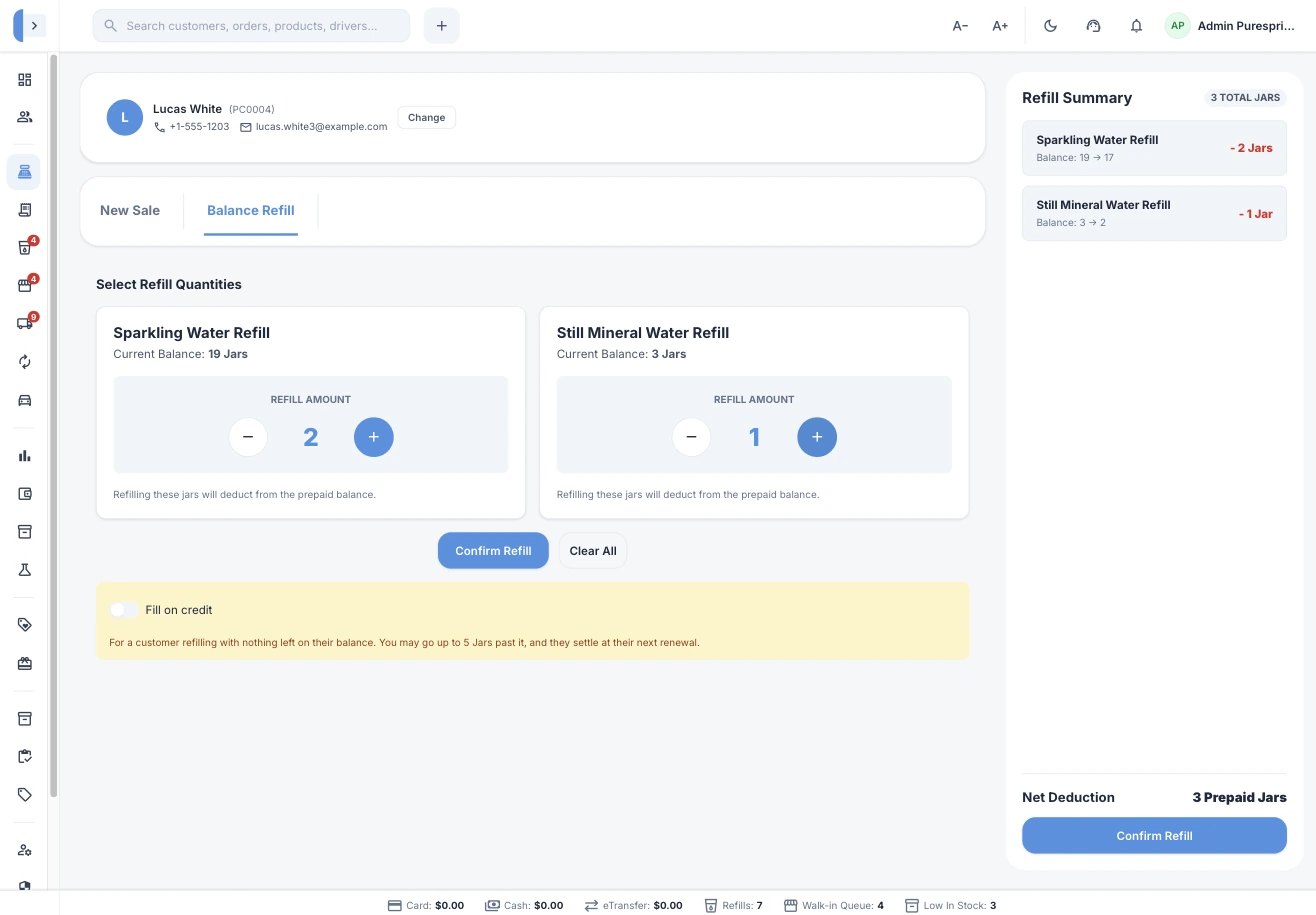Open the user settings gear icon
The image size is (1316, 915).
click(25, 850)
